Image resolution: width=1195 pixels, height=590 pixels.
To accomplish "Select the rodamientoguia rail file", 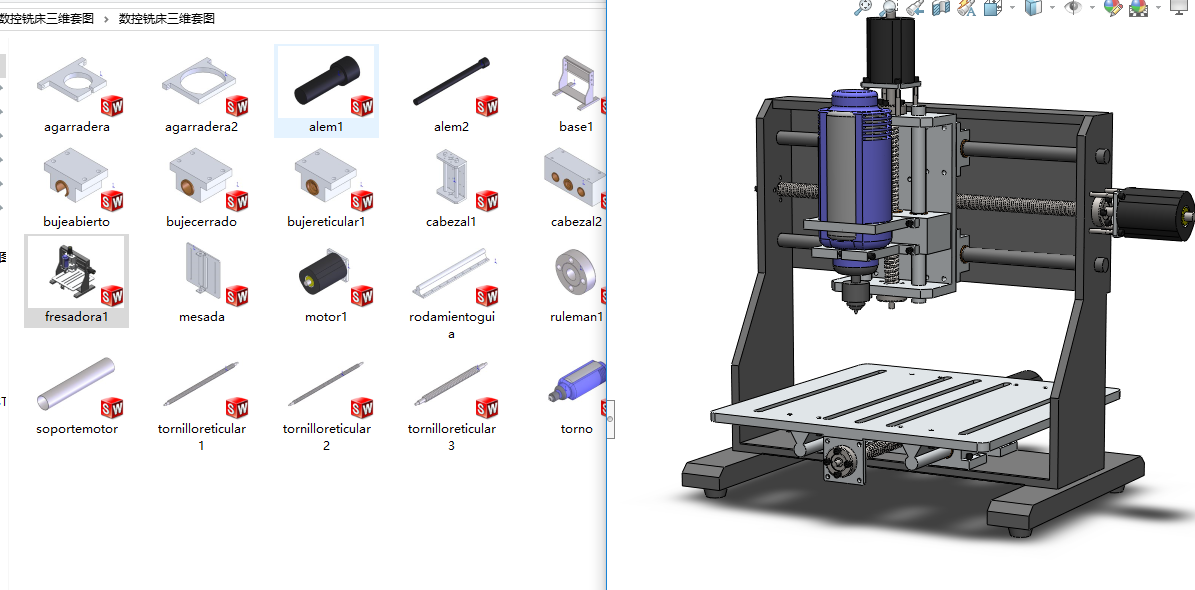I will 451,291.
